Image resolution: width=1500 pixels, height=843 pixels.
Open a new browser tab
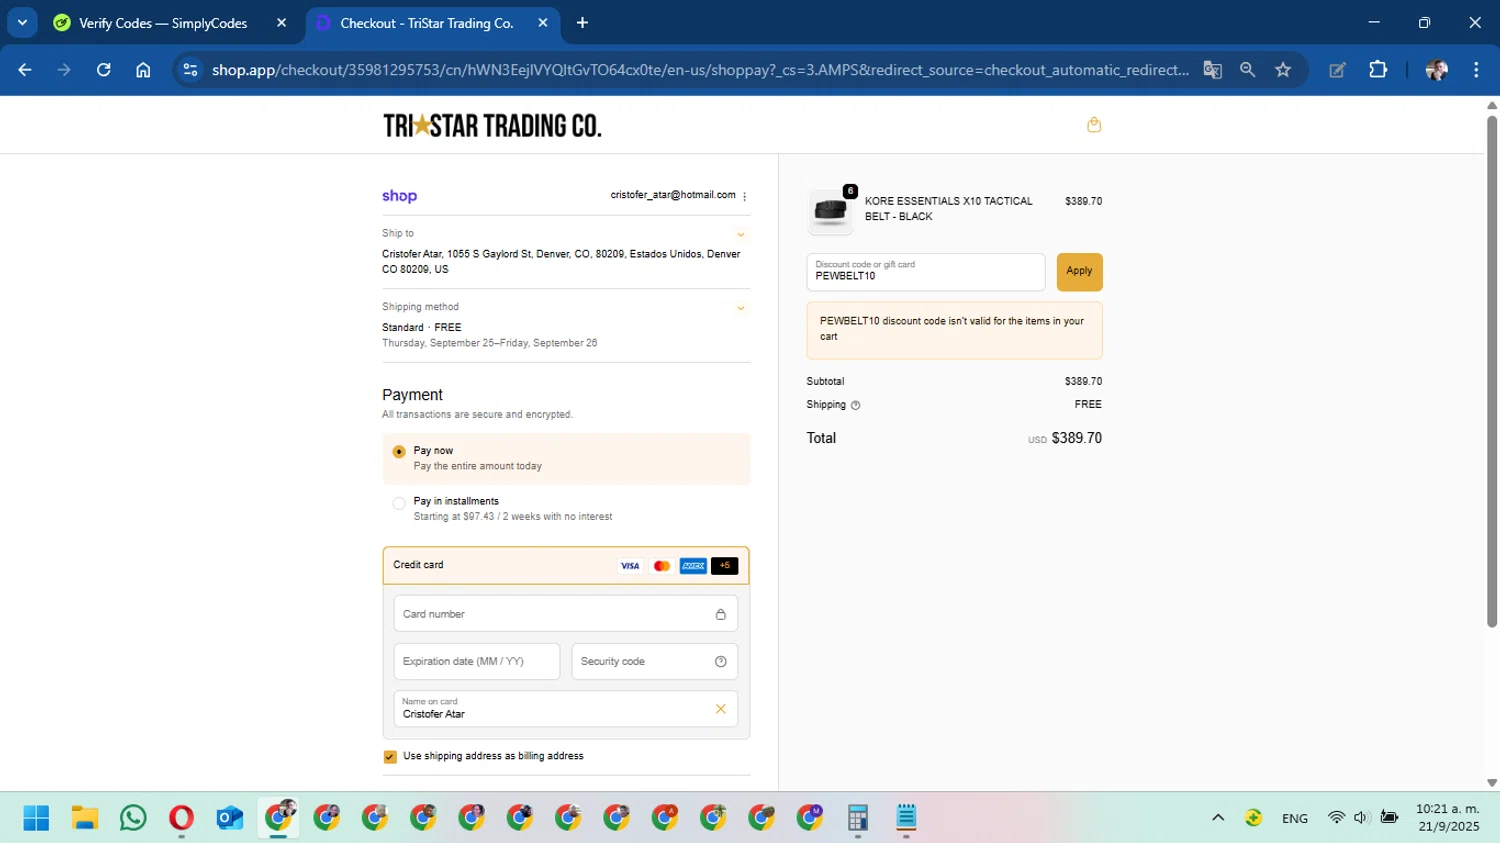pyautogui.click(x=582, y=23)
